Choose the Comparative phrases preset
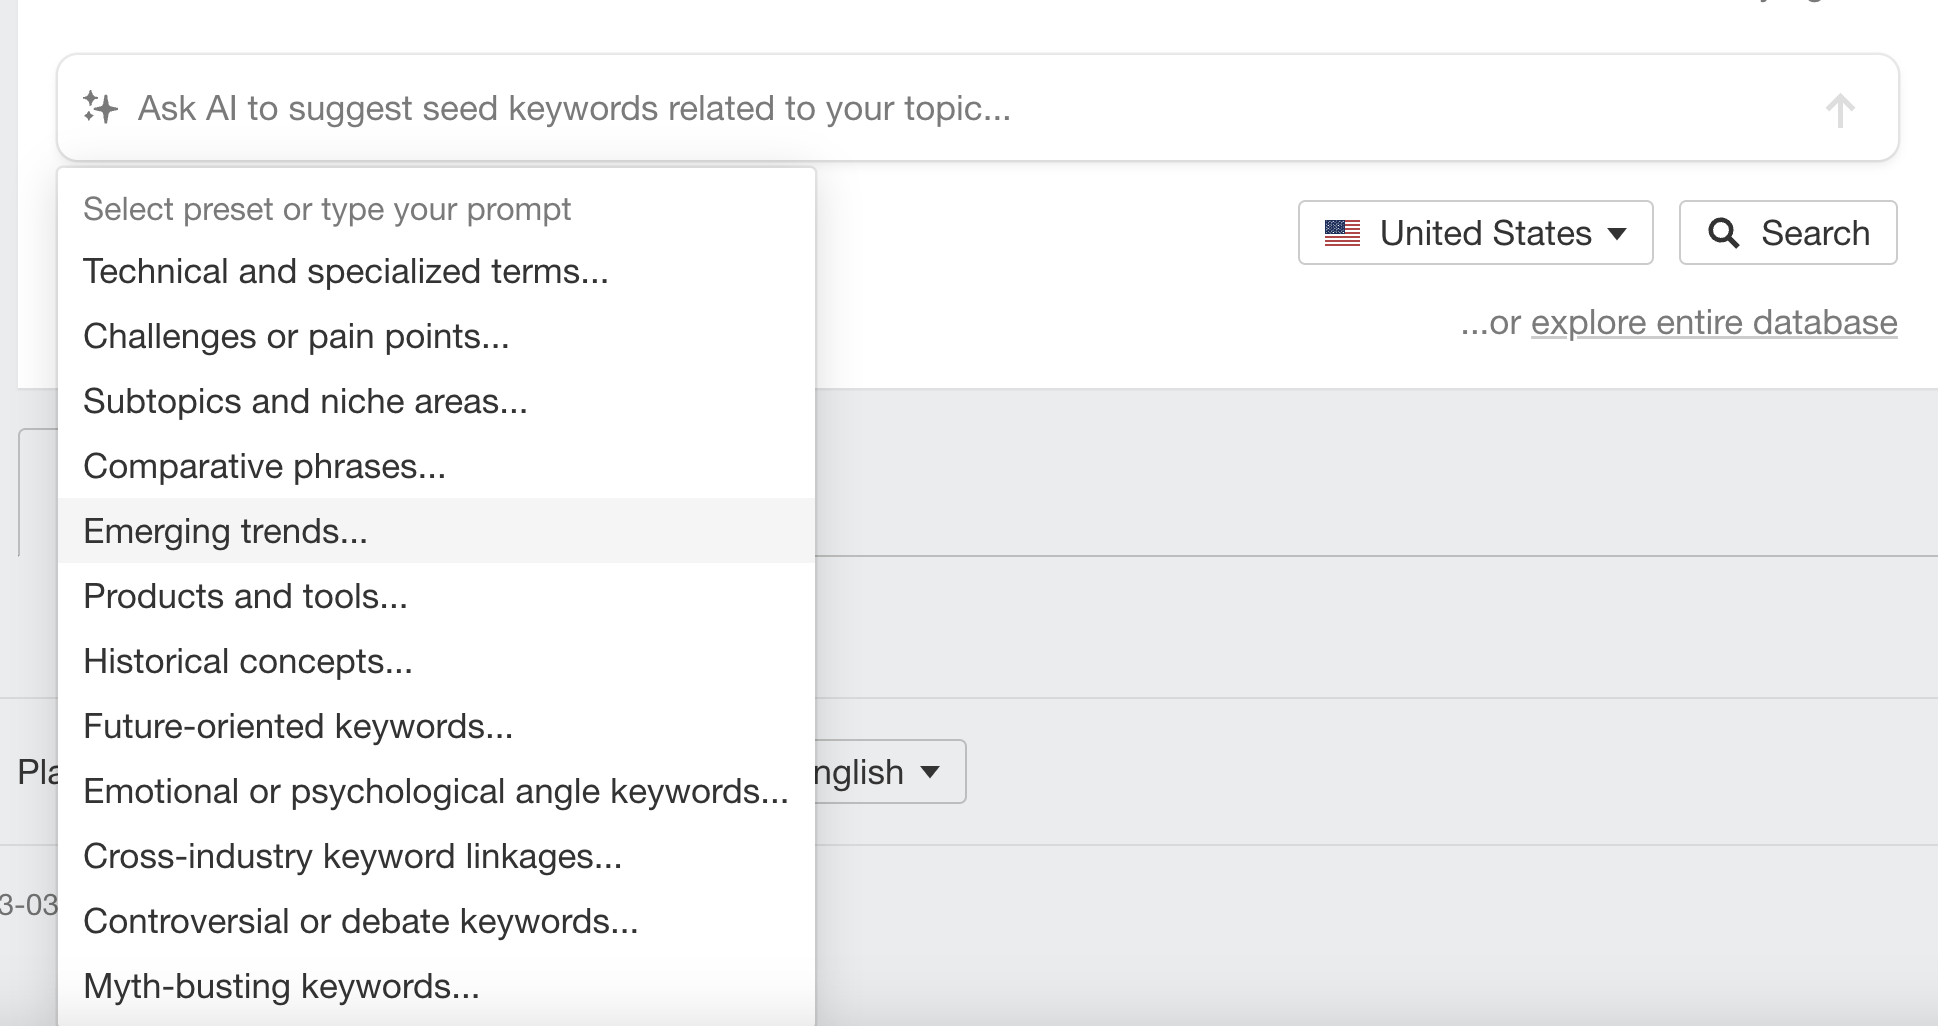Image resolution: width=1938 pixels, height=1026 pixels. coord(264,465)
